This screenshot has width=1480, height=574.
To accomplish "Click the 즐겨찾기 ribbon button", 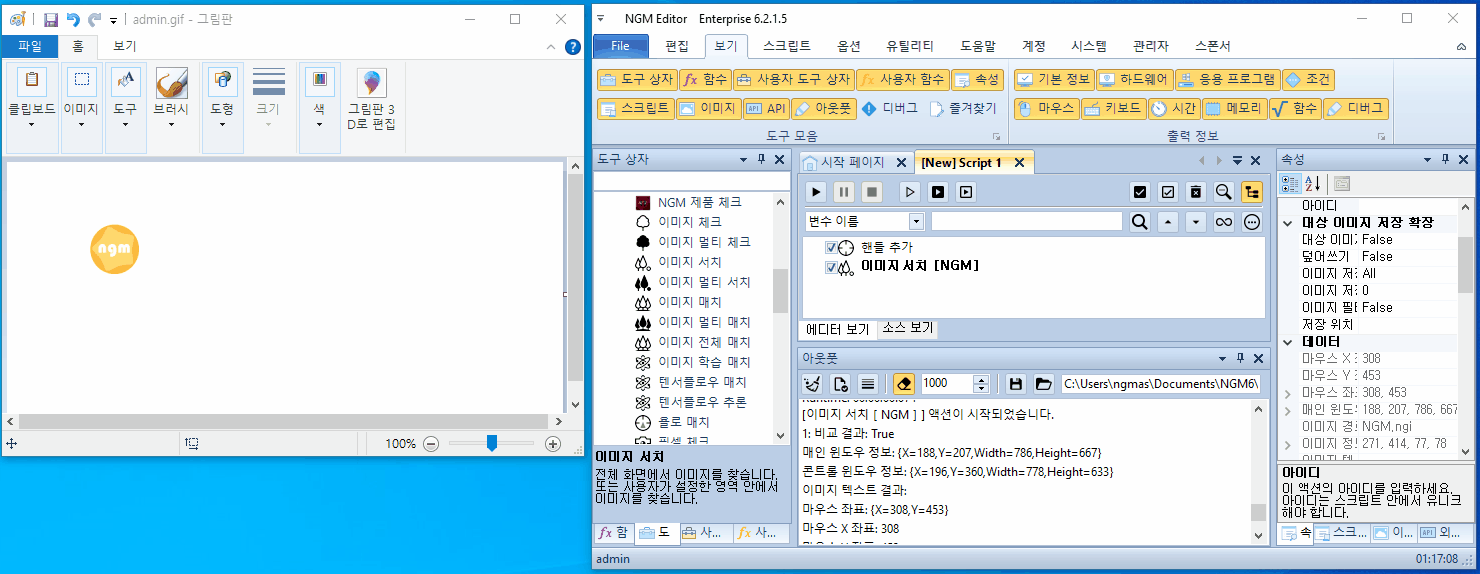I will coord(962,109).
